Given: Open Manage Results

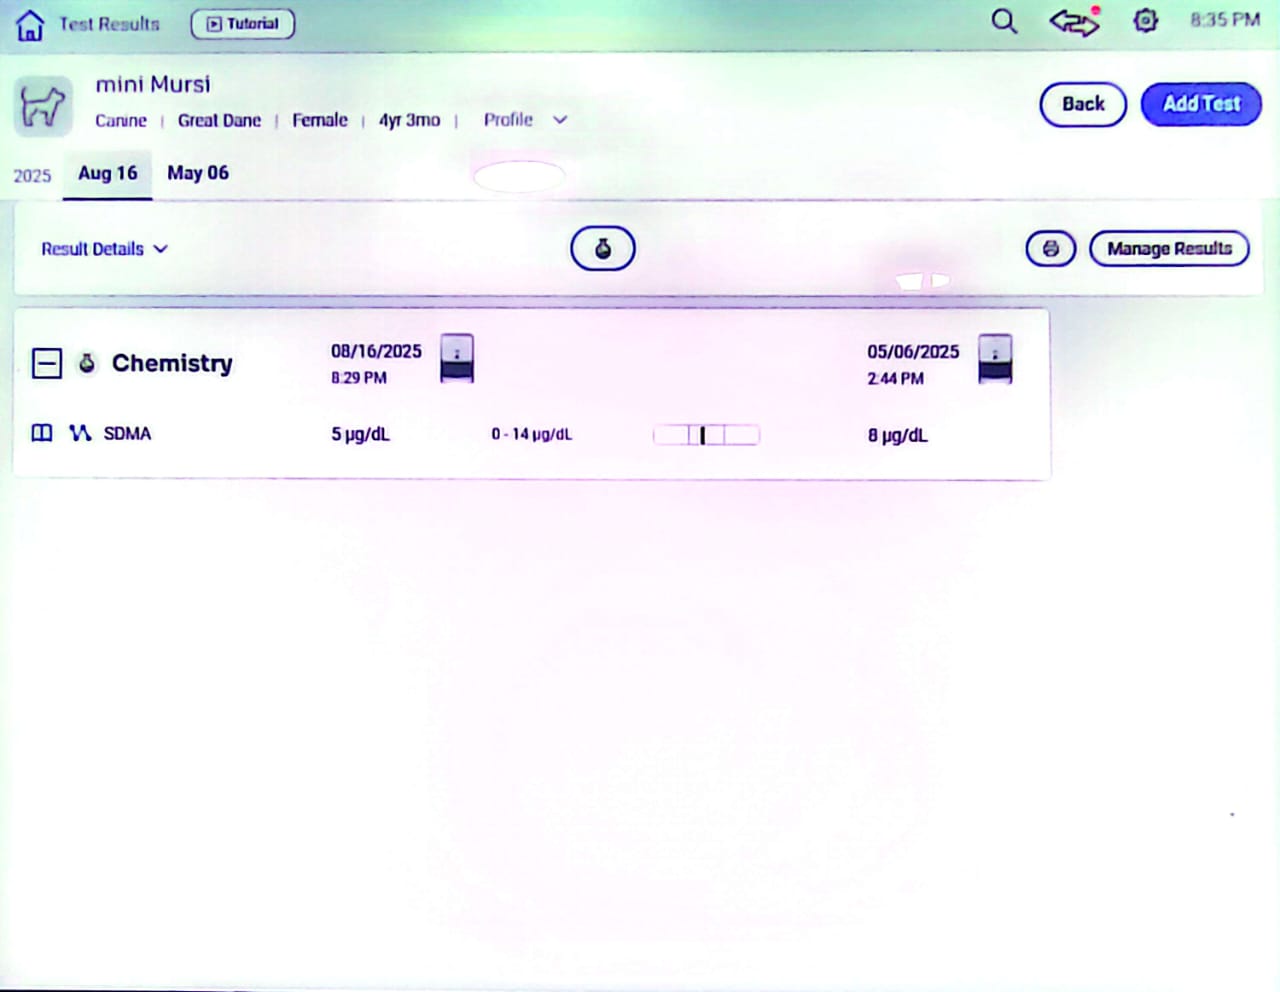Looking at the screenshot, I should point(1169,249).
